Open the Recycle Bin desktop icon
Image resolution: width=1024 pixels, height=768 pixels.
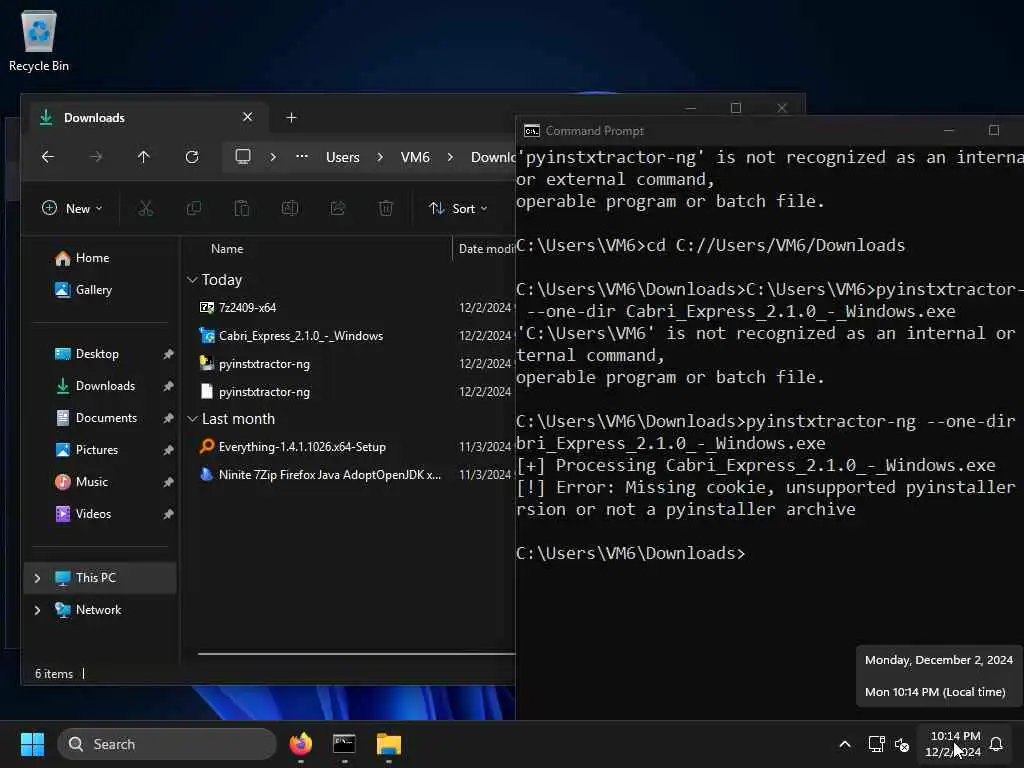click(x=39, y=40)
